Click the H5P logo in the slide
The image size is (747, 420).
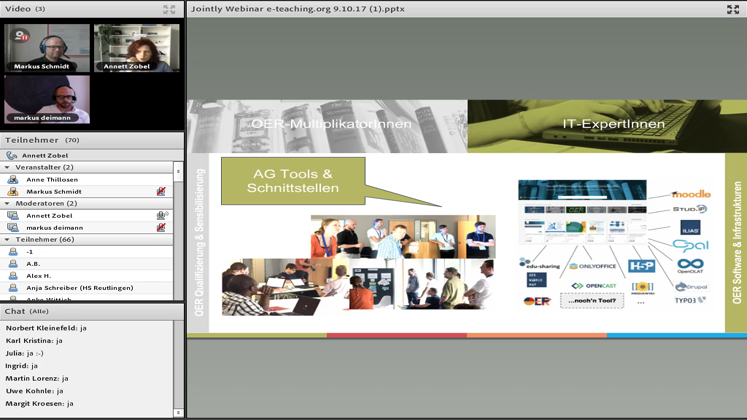click(x=641, y=266)
